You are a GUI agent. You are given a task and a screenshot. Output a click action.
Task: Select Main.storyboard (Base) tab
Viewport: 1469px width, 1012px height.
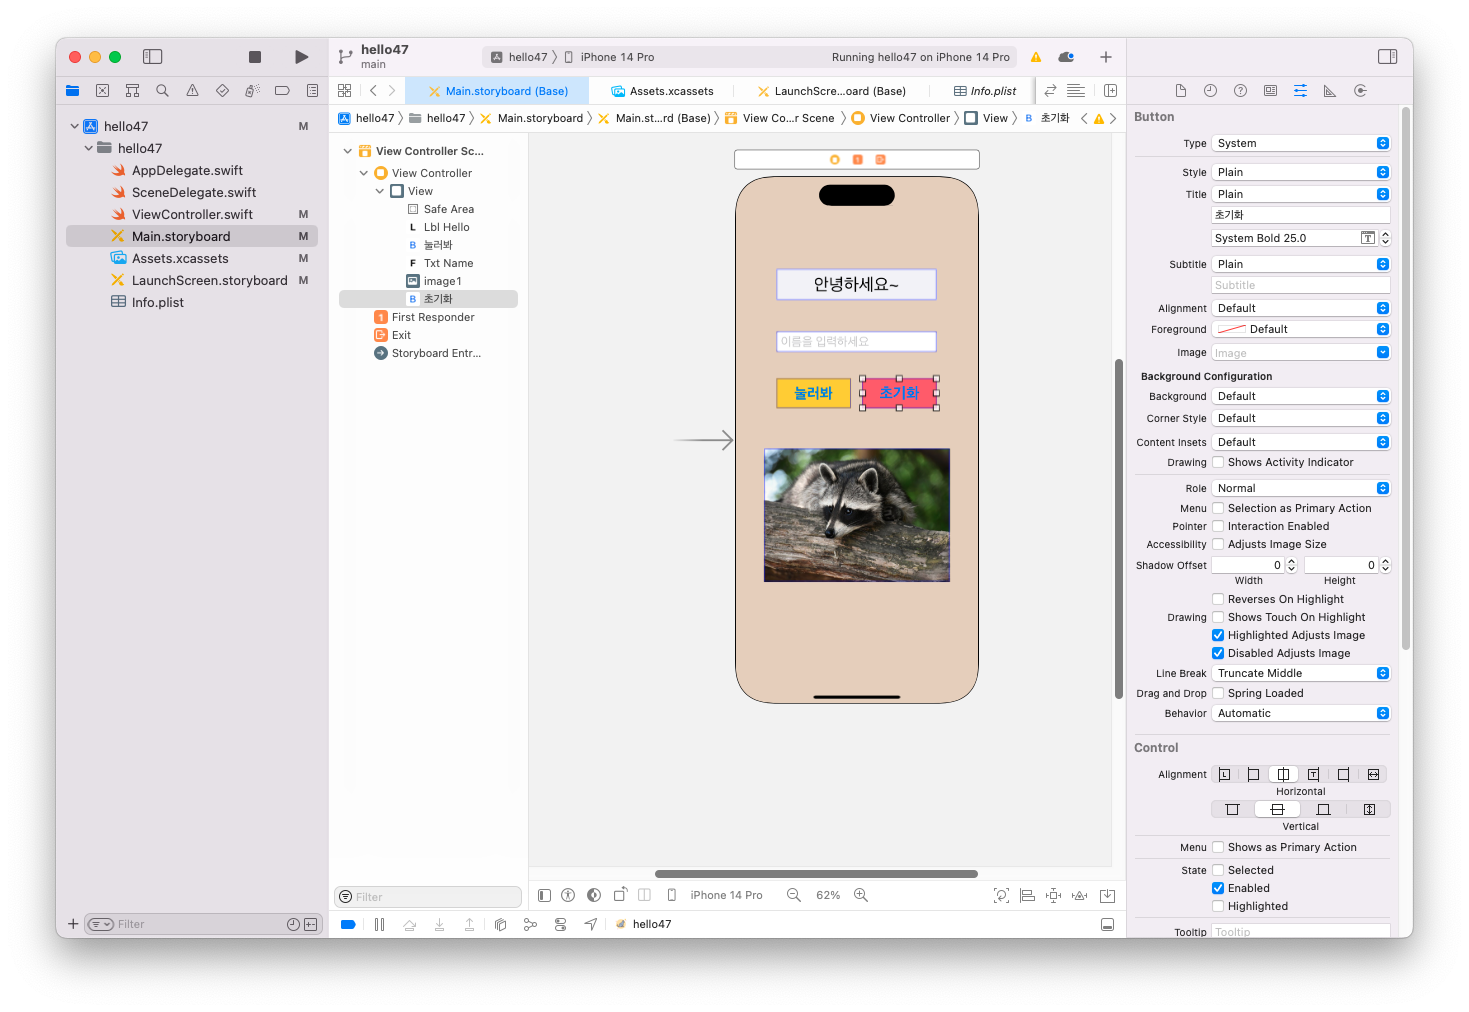(498, 91)
